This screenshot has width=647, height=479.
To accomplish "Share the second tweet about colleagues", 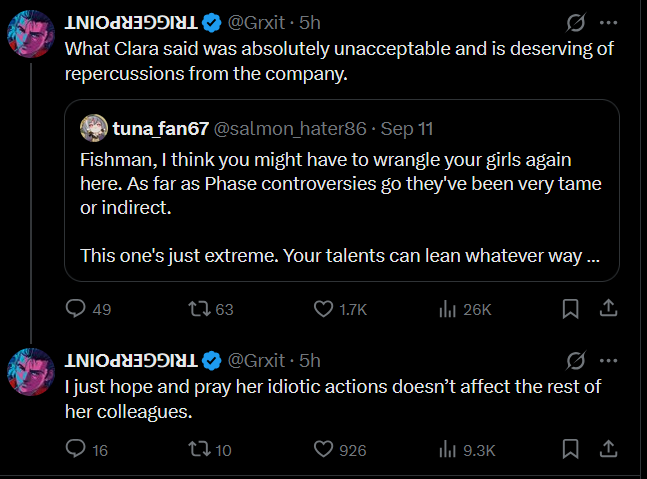I will click(606, 450).
